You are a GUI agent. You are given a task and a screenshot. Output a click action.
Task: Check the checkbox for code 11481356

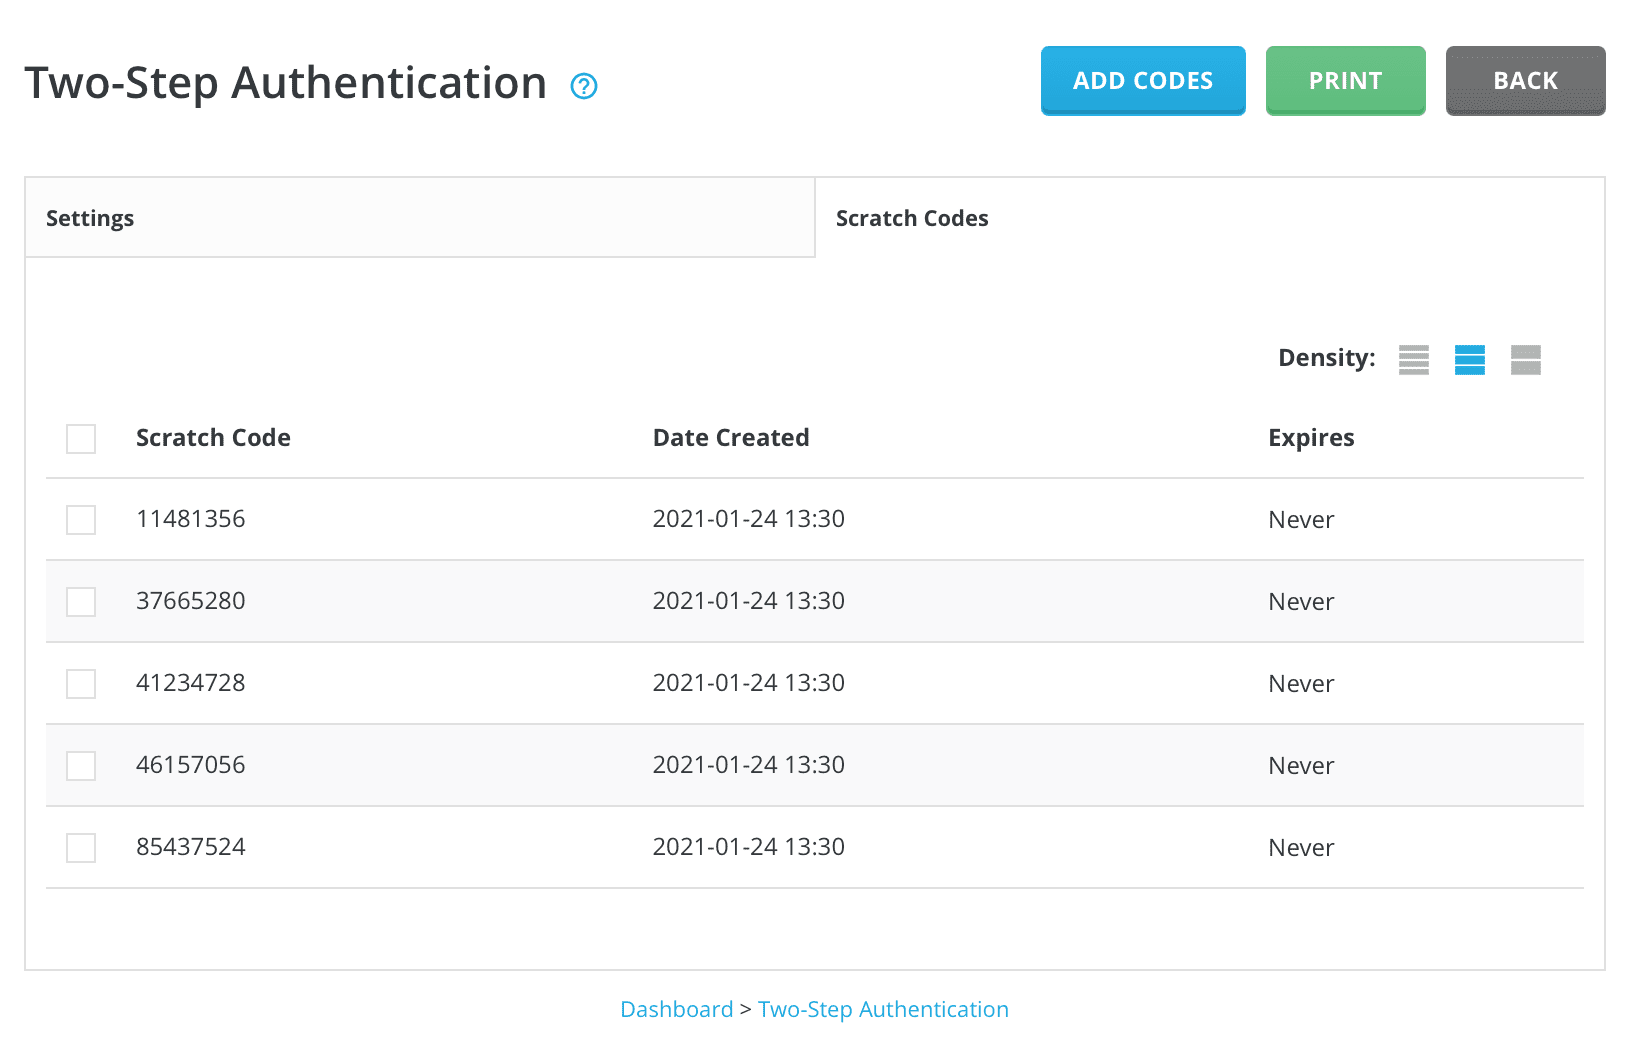click(x=80, y=519)
